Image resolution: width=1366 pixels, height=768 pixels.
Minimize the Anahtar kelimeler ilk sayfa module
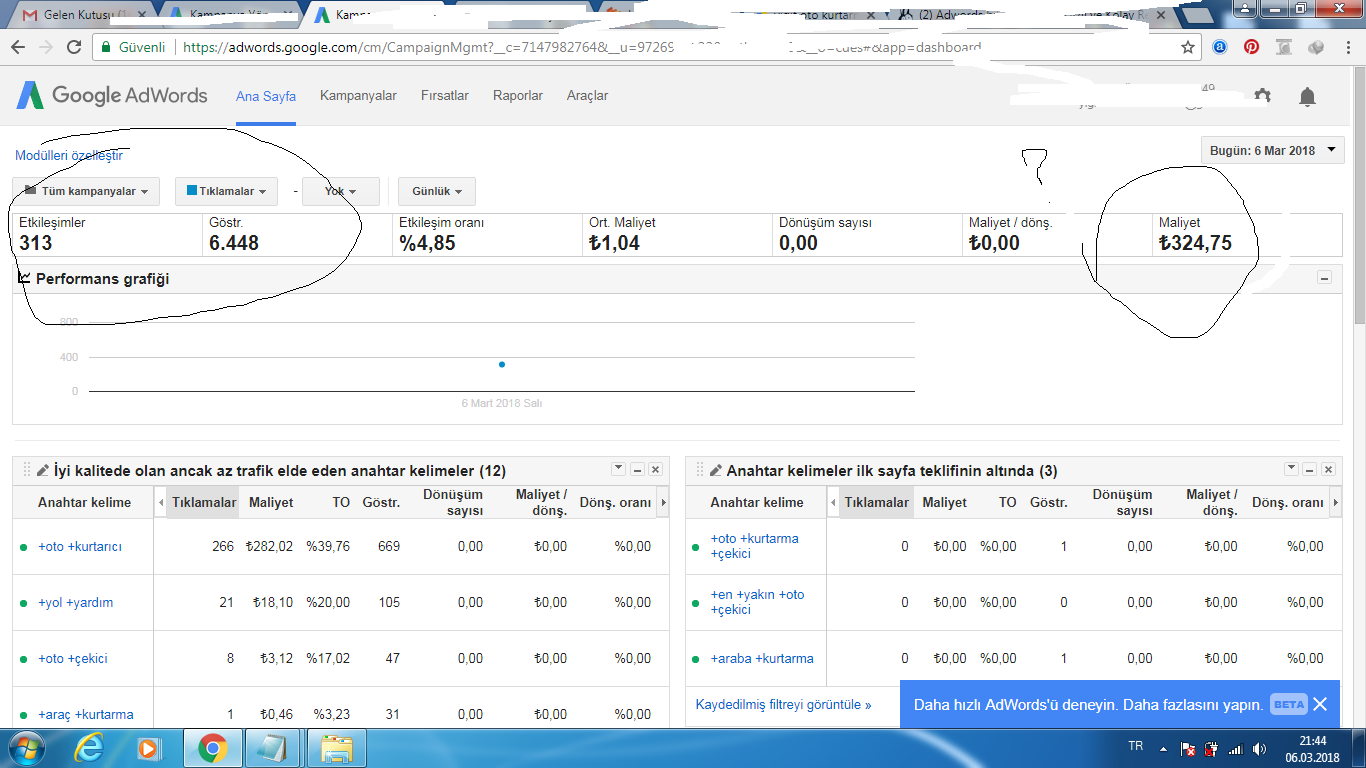click(1310, 469)
